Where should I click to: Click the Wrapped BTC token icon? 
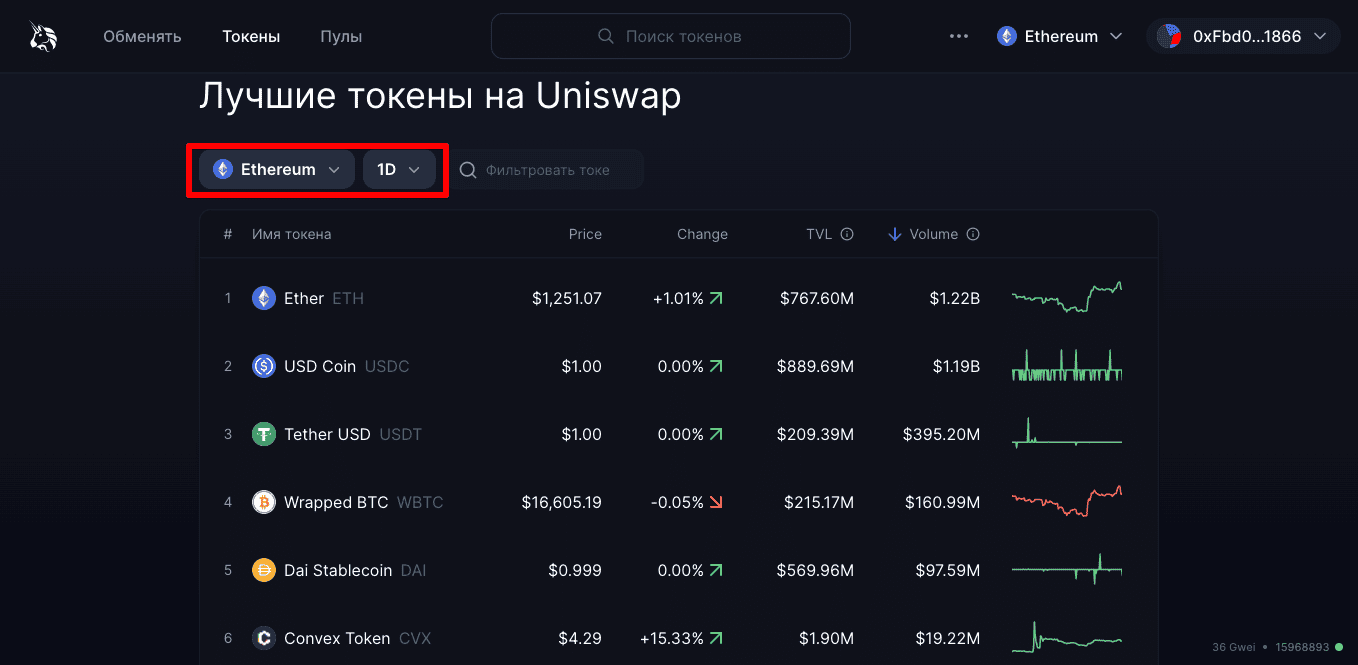click(x=264, y=502)
